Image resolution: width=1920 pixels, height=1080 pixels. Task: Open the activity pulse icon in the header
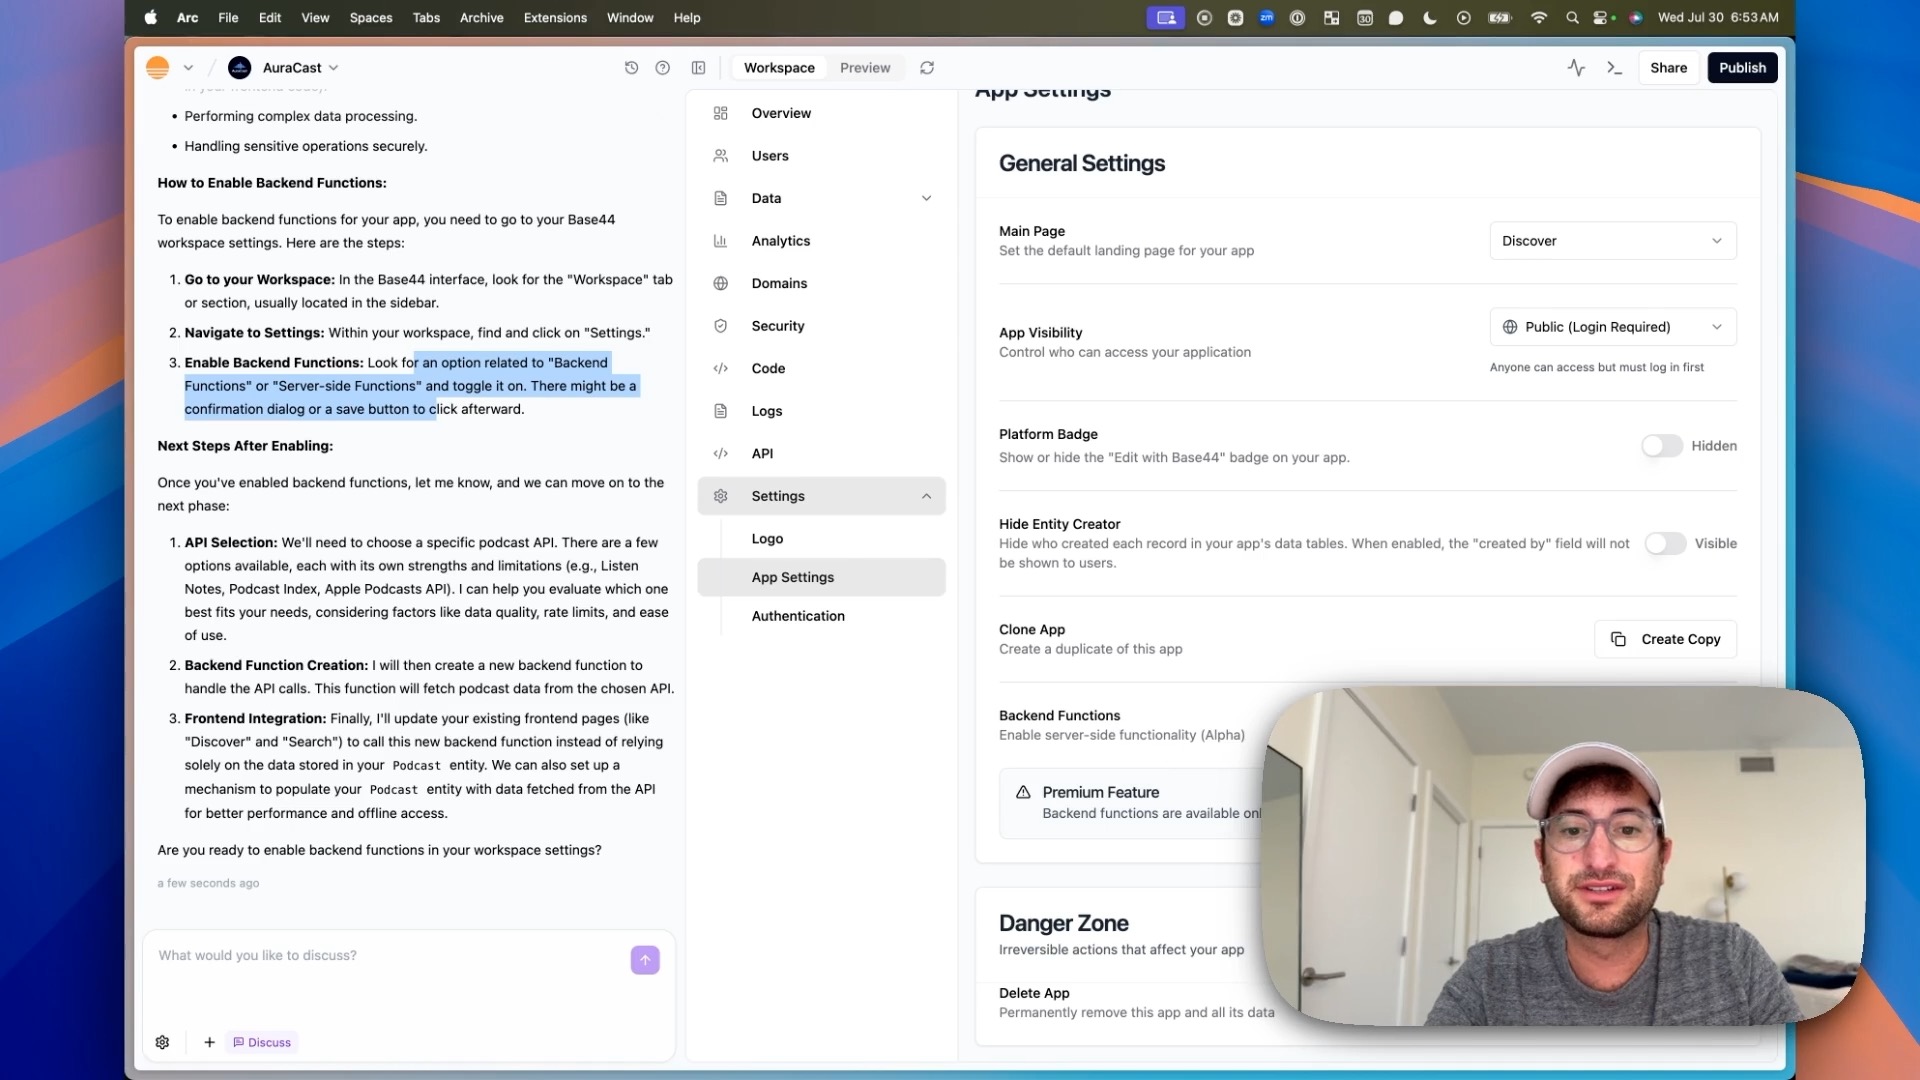[x=1576, y=68]
